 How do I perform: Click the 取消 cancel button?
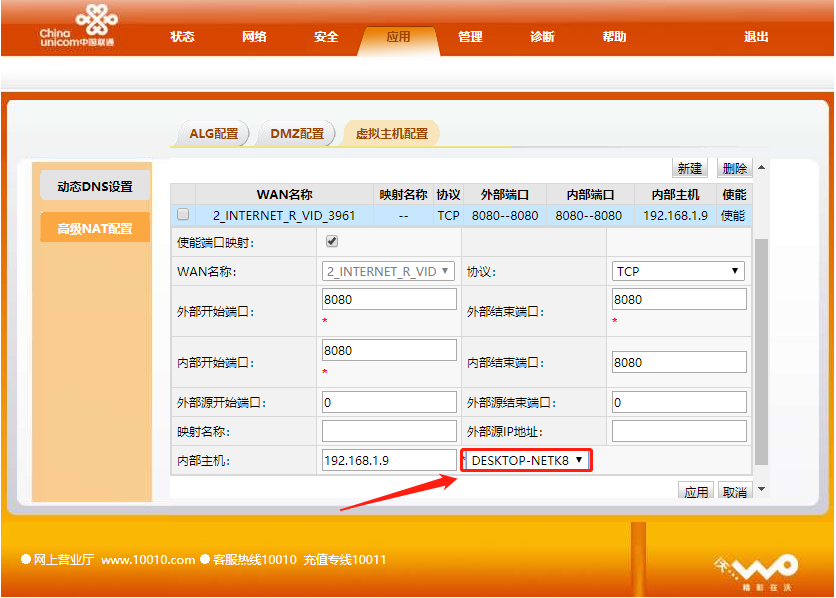[x=735, y=490]
